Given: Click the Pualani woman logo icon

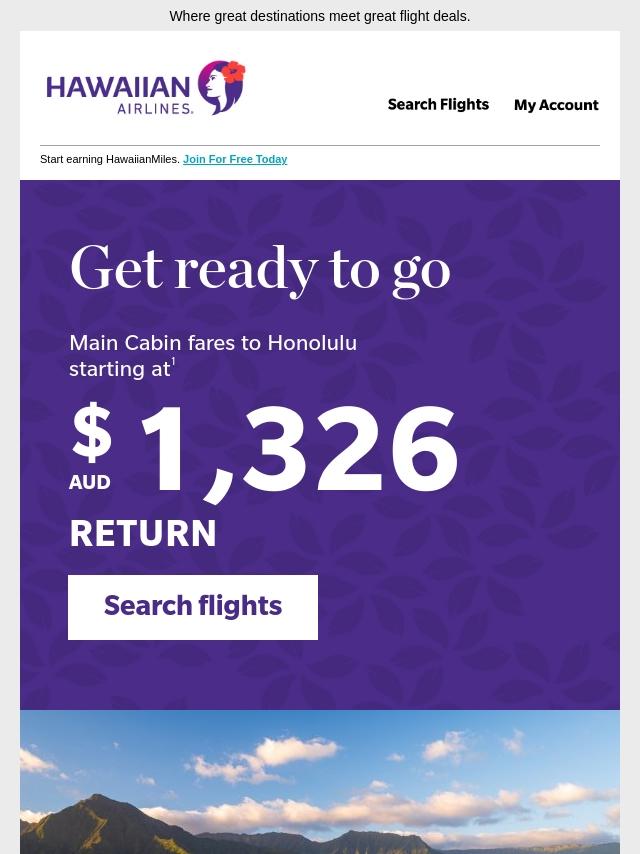Looking at the screenshot, I should coord(221,87).
